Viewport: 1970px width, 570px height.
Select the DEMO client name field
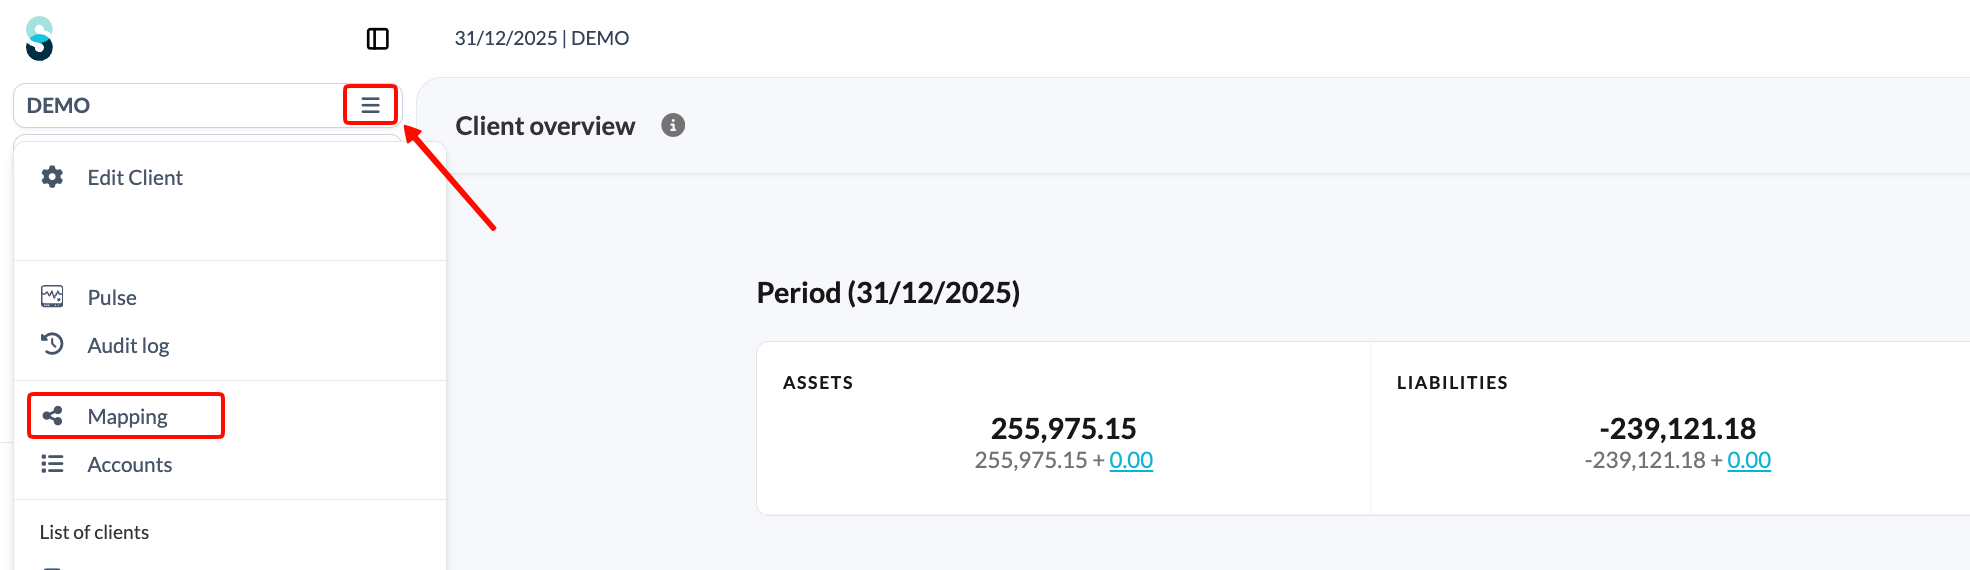(180, 105)
